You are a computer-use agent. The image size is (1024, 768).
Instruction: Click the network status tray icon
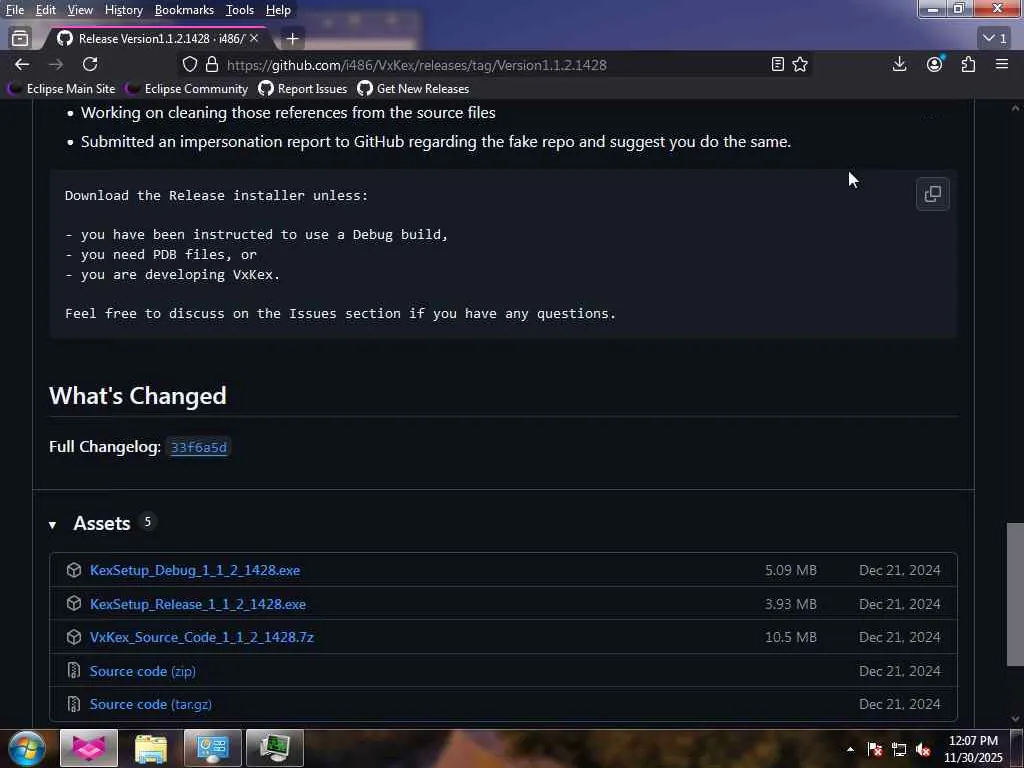pos(899,750)
